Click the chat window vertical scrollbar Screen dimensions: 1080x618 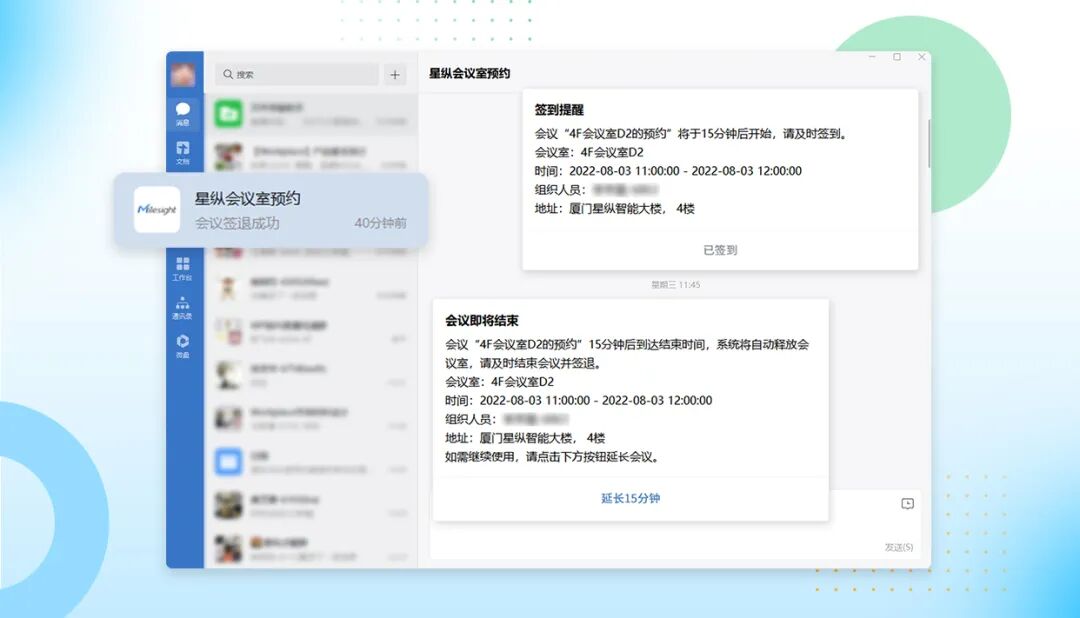click(928, 143)
